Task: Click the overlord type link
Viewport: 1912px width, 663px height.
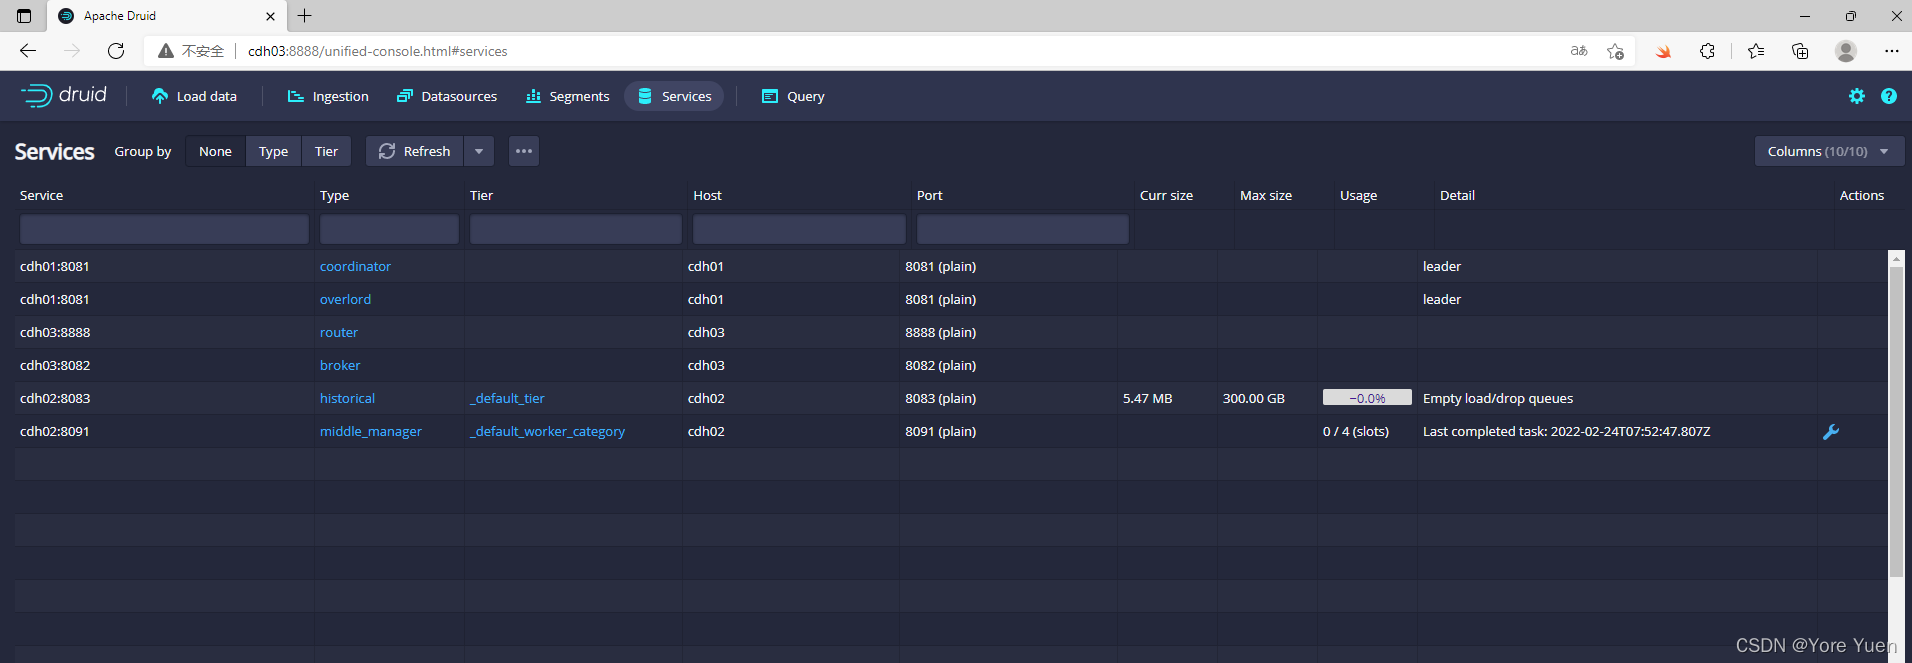Action: (x=345, y=299)
